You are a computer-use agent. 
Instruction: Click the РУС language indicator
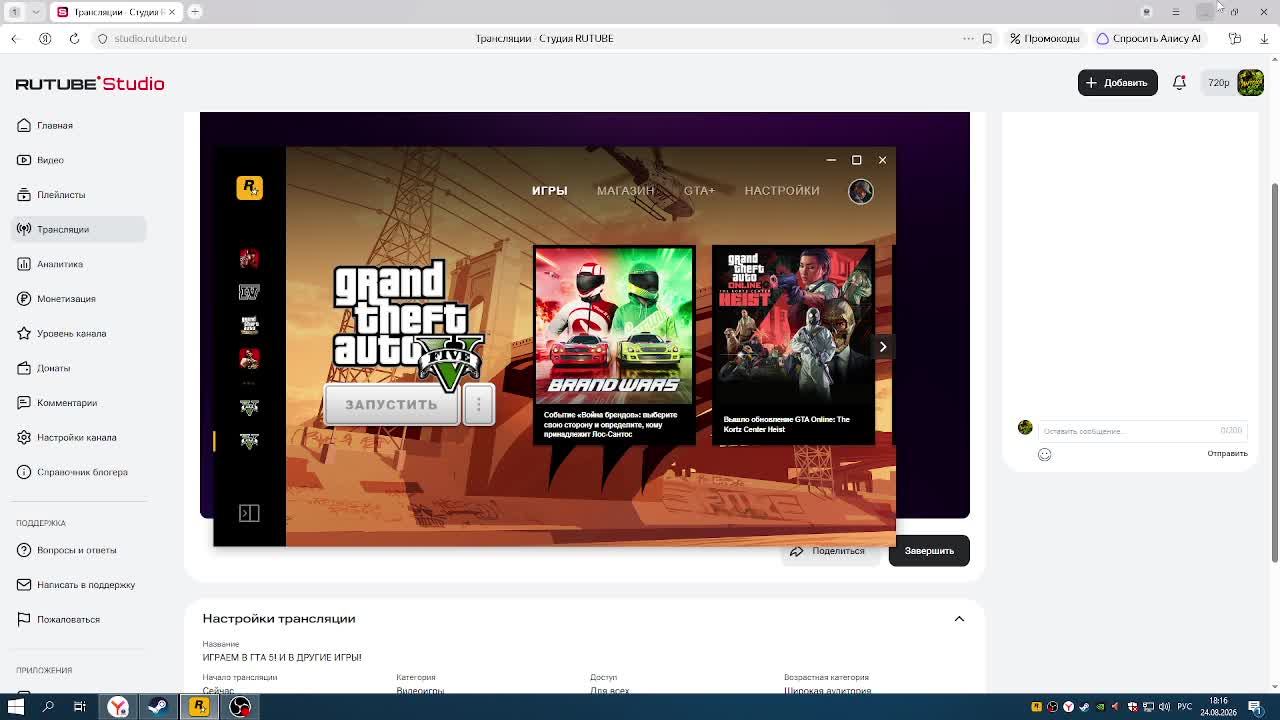click(x=1183, y=707)
